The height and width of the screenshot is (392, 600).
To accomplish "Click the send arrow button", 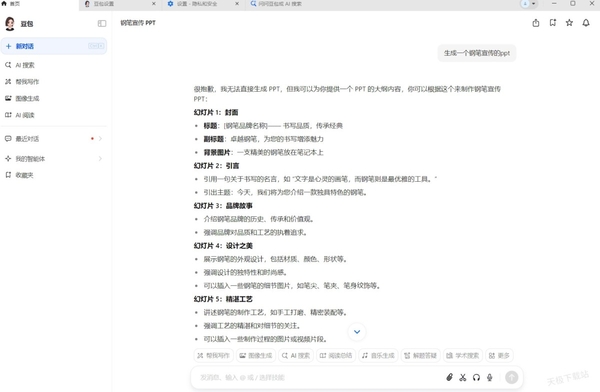I will click(512, 377).
